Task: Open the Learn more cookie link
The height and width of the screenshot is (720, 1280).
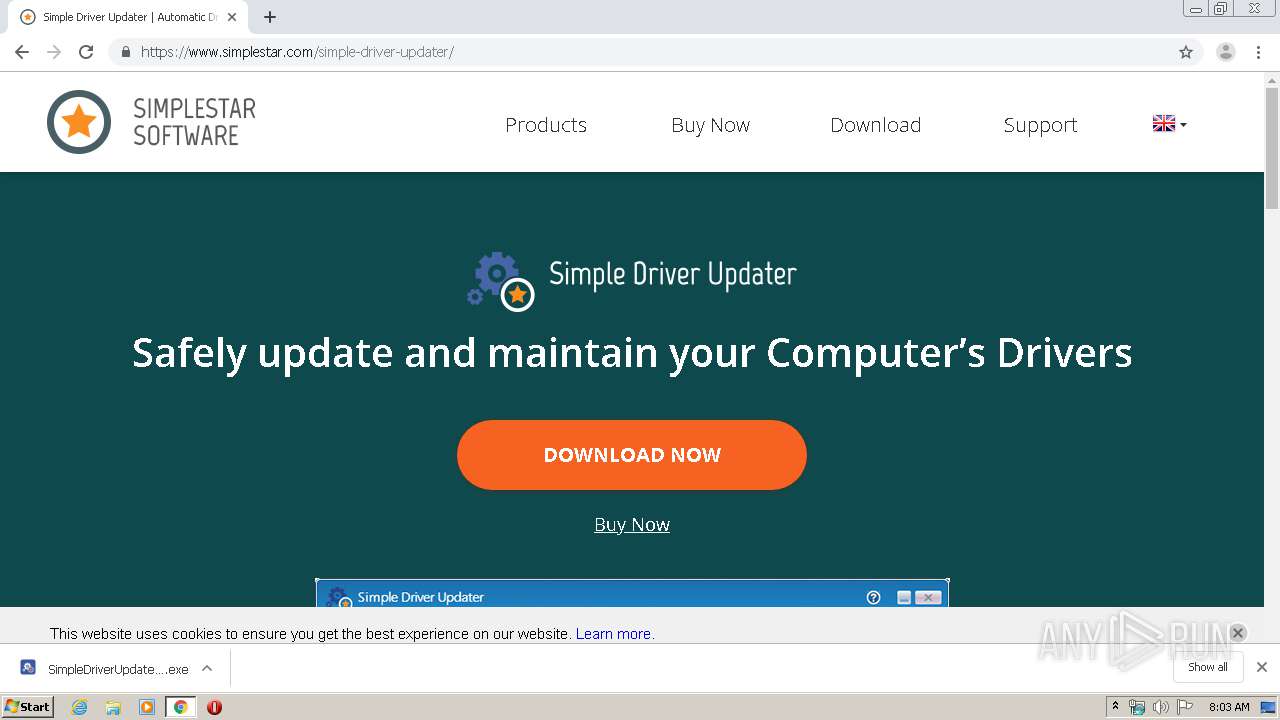Action: coord(613,634)
